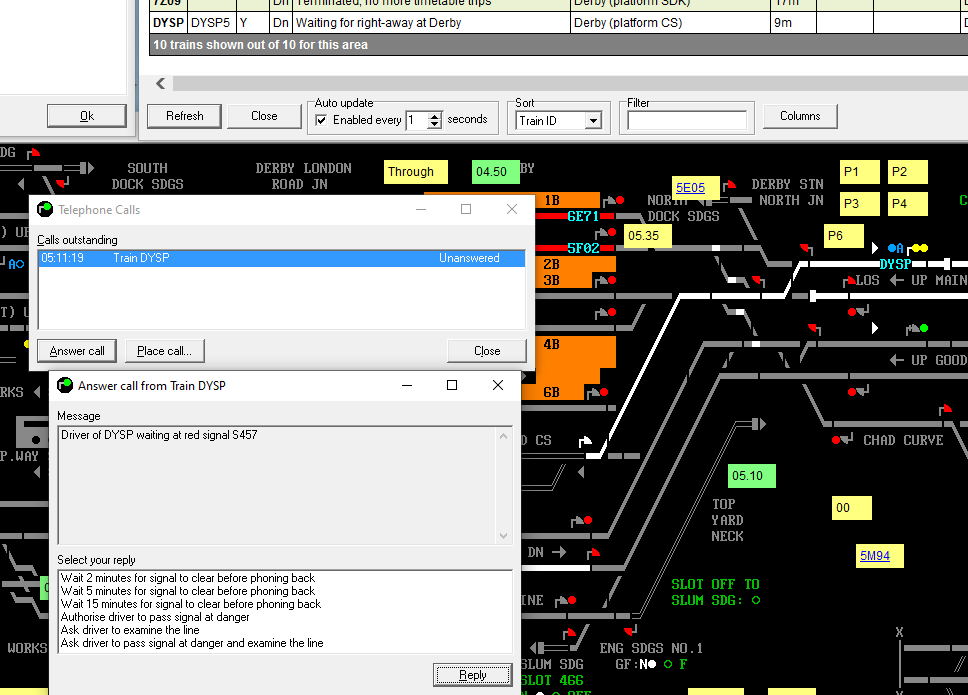Select 'Wait 15 minutes for signal to clear' reply
This screenshot has width=968, height=695.
point(191,604)
